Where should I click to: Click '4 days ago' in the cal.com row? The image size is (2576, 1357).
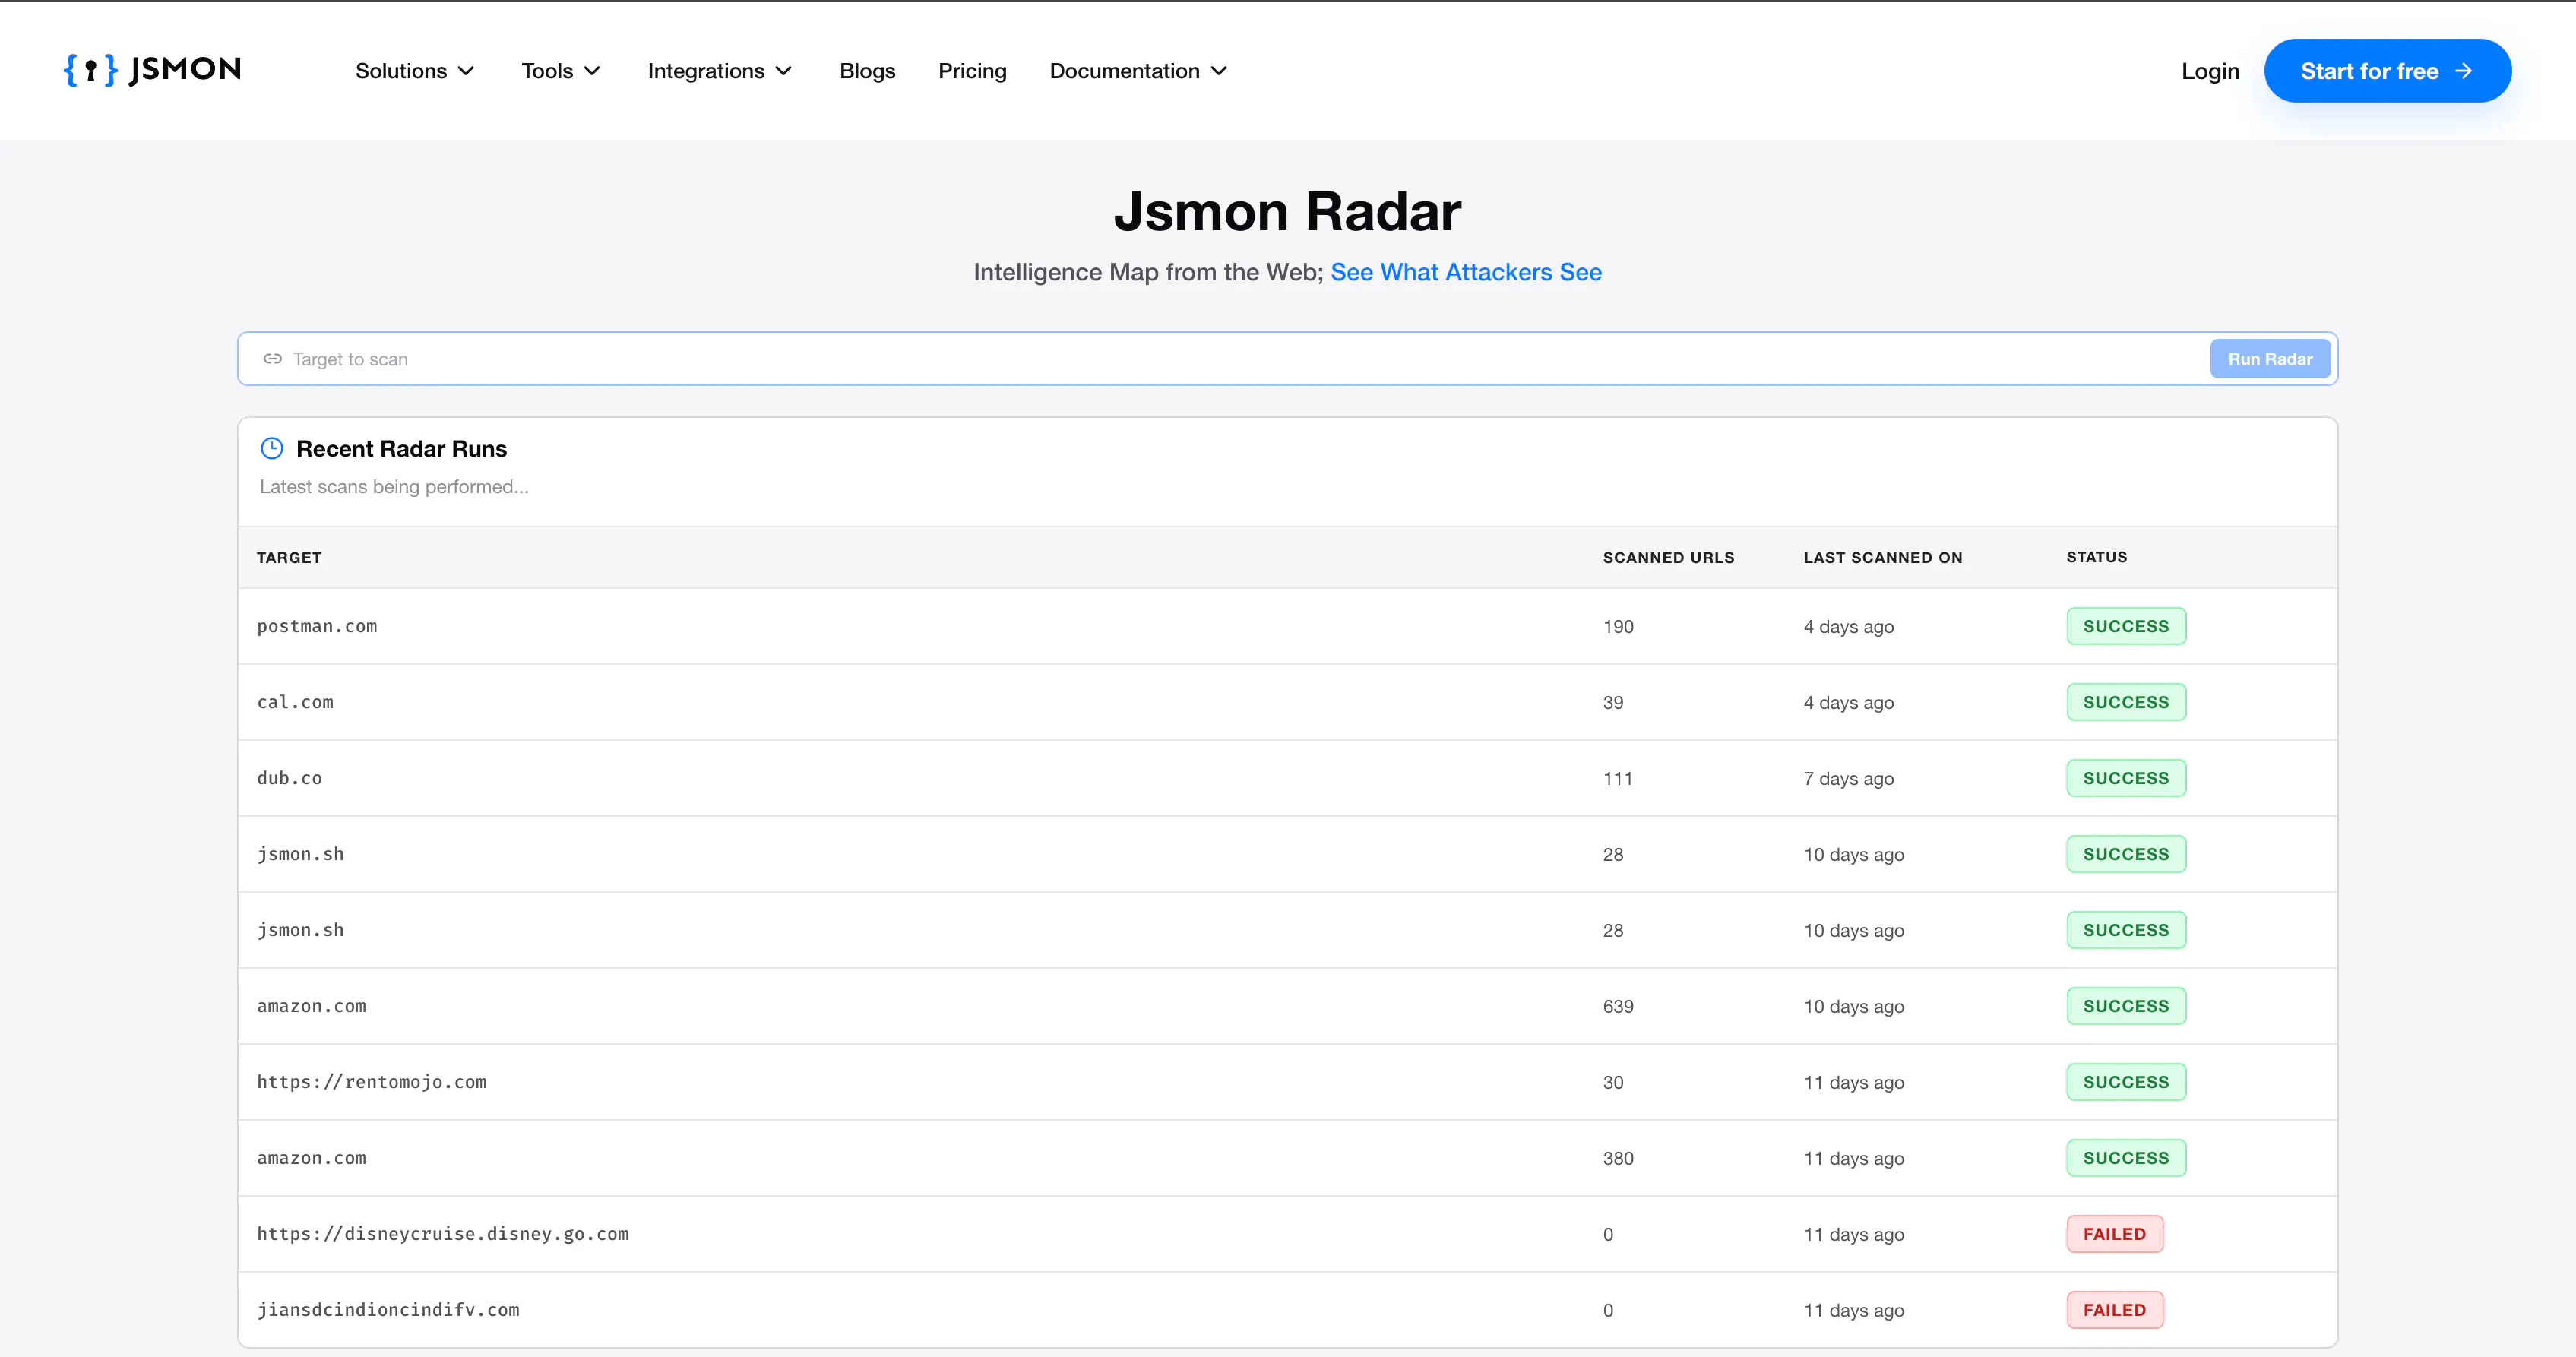coord(1849,703)
